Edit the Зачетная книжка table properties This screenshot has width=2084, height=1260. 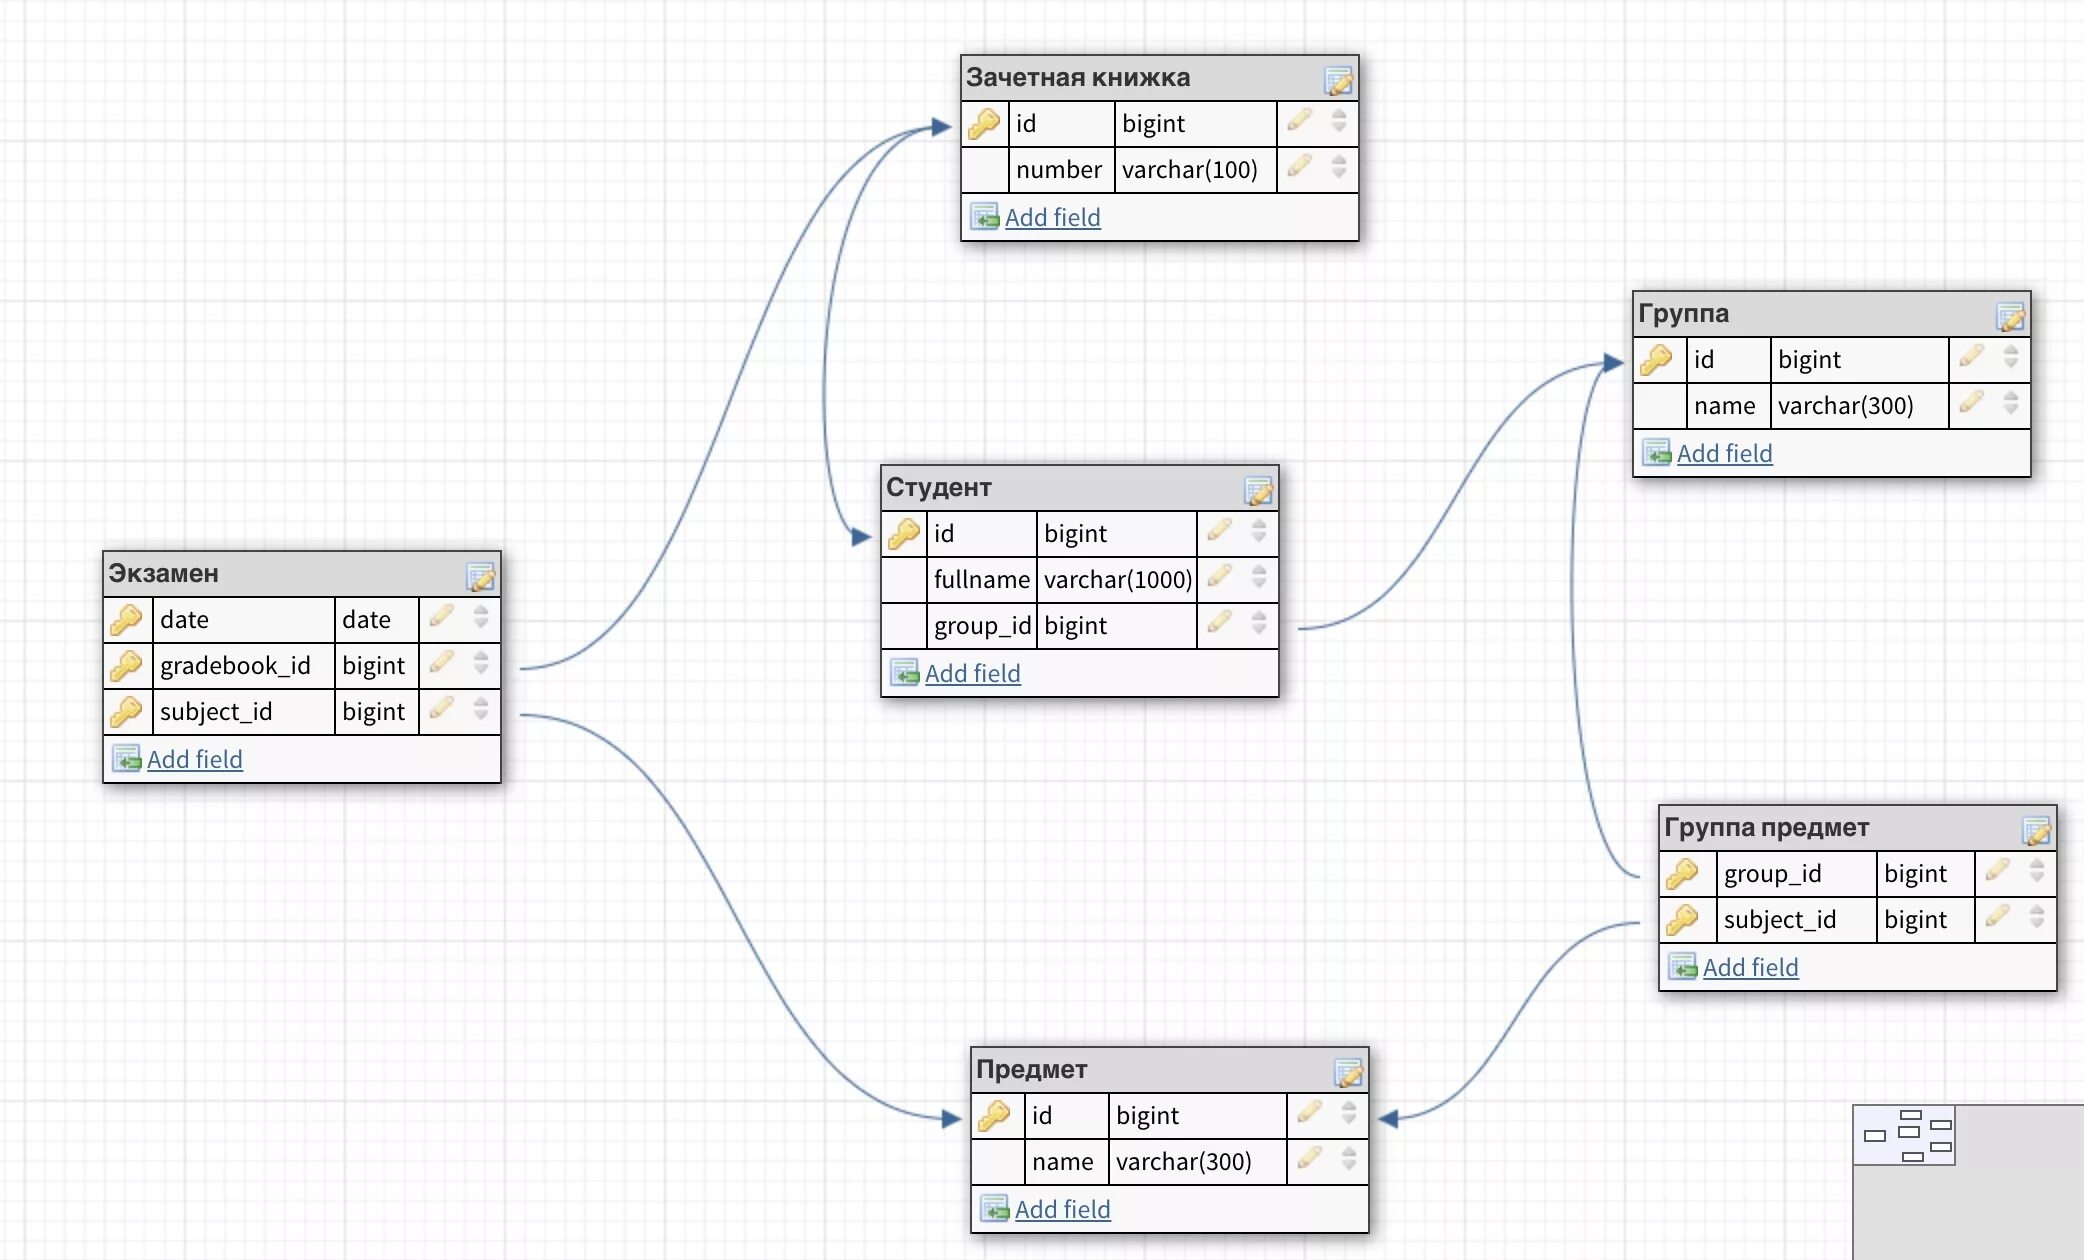point(1338,80)
